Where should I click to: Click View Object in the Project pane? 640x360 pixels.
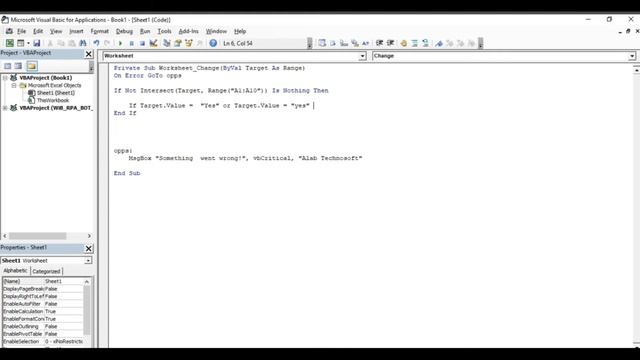pyautogui.click(x=18, y=66)
